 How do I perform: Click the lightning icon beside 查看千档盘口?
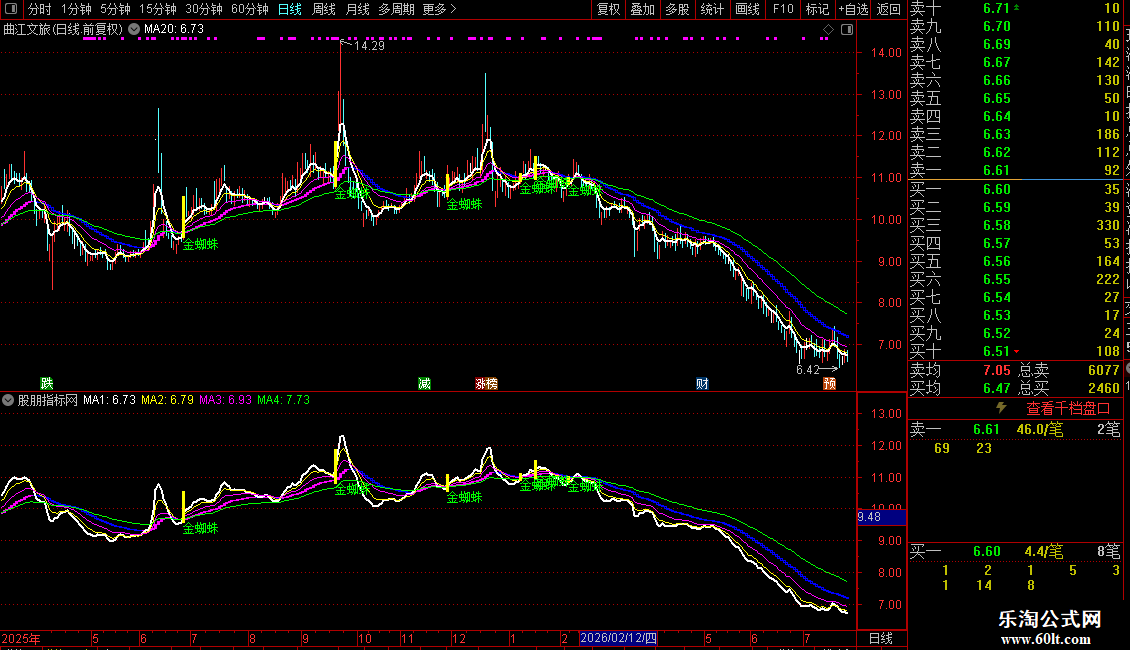(1001, 408)
